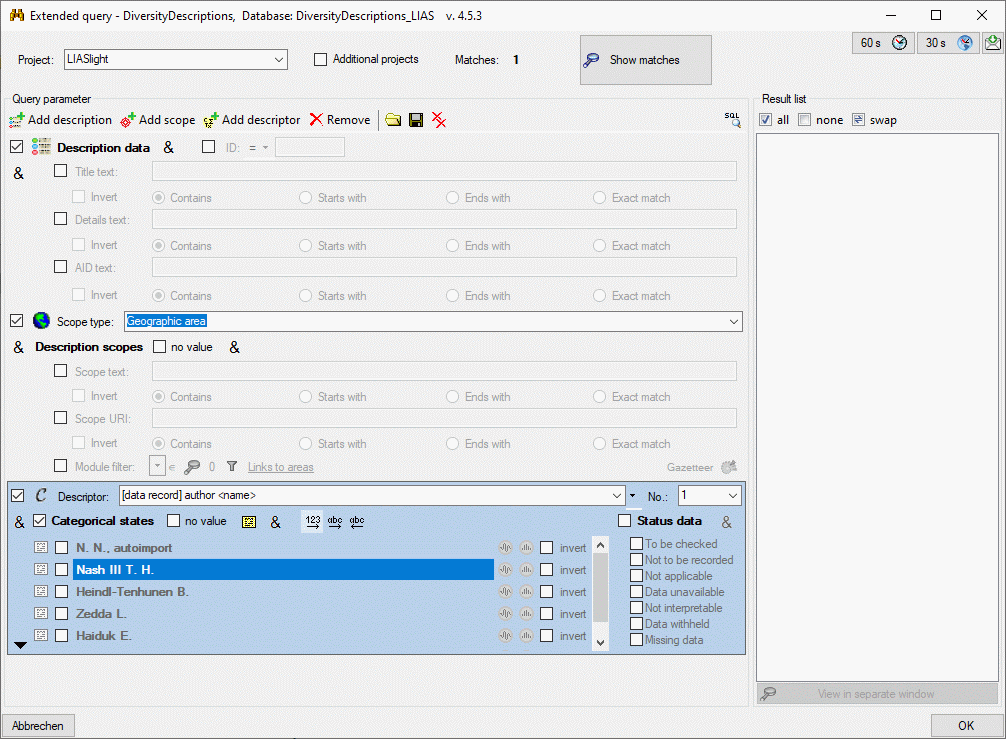The image size is (1006, 739).
Task: Click the 60 s timeout clock icon
Action: coord(899,43)
